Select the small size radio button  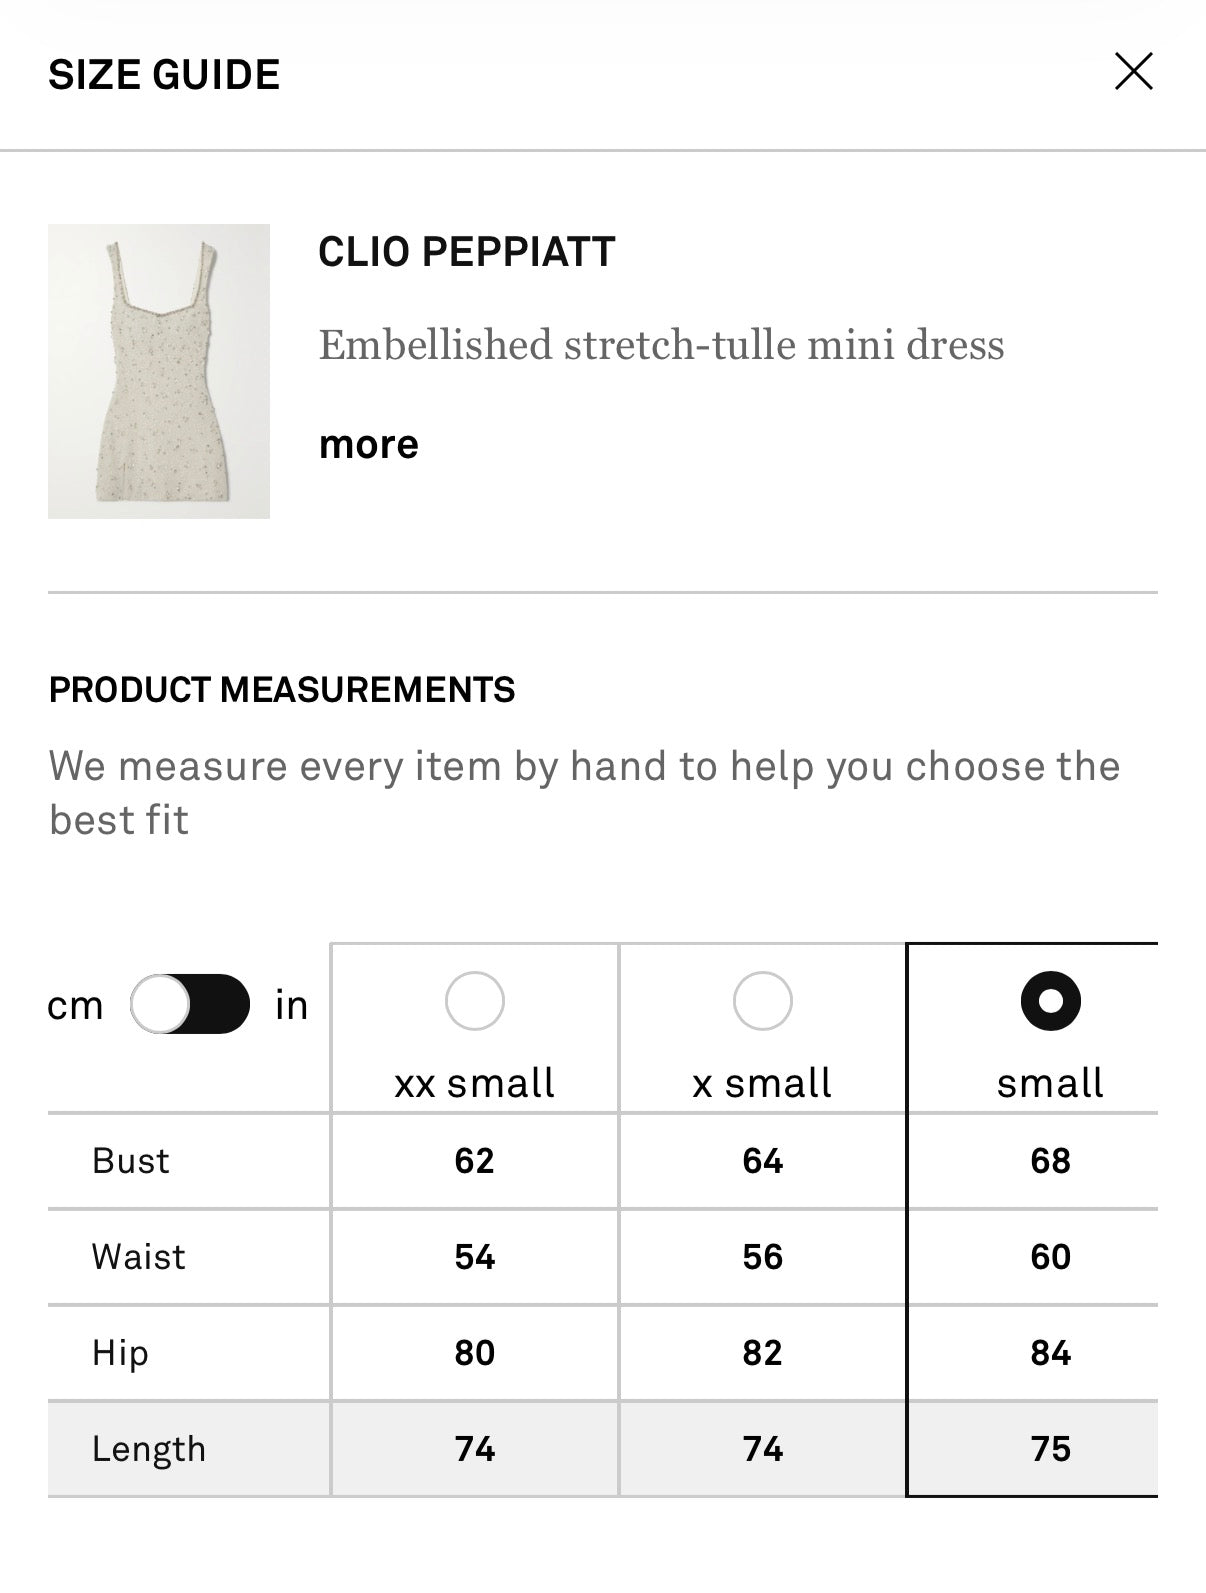click(1050, 1001)
